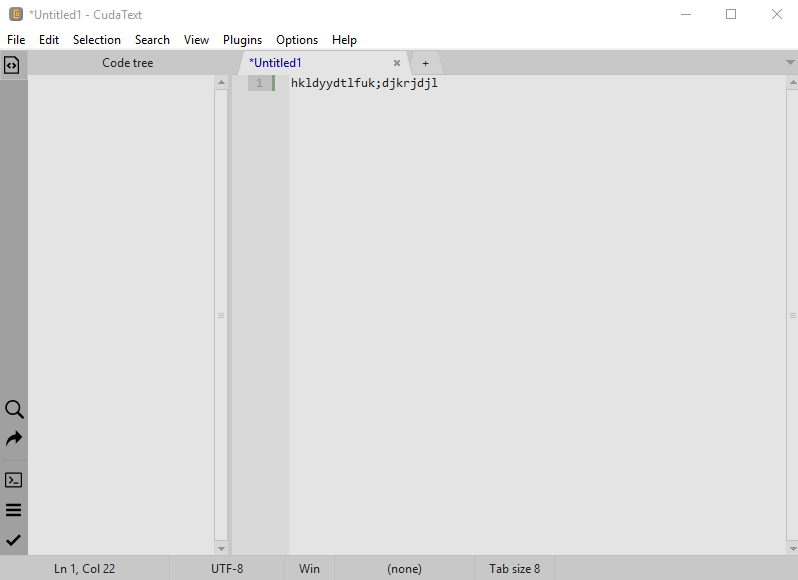Open the Plugins menu
This screenshot has height=580, width=798.
point(242,40)
